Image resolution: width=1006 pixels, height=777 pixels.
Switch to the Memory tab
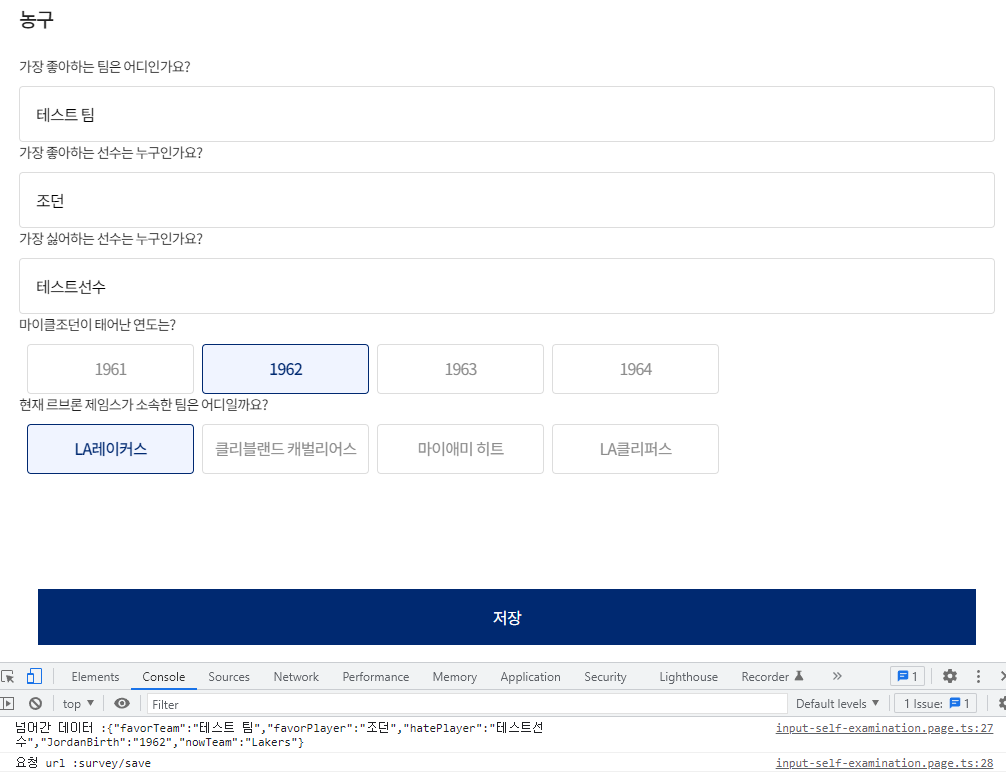point(454,676)
